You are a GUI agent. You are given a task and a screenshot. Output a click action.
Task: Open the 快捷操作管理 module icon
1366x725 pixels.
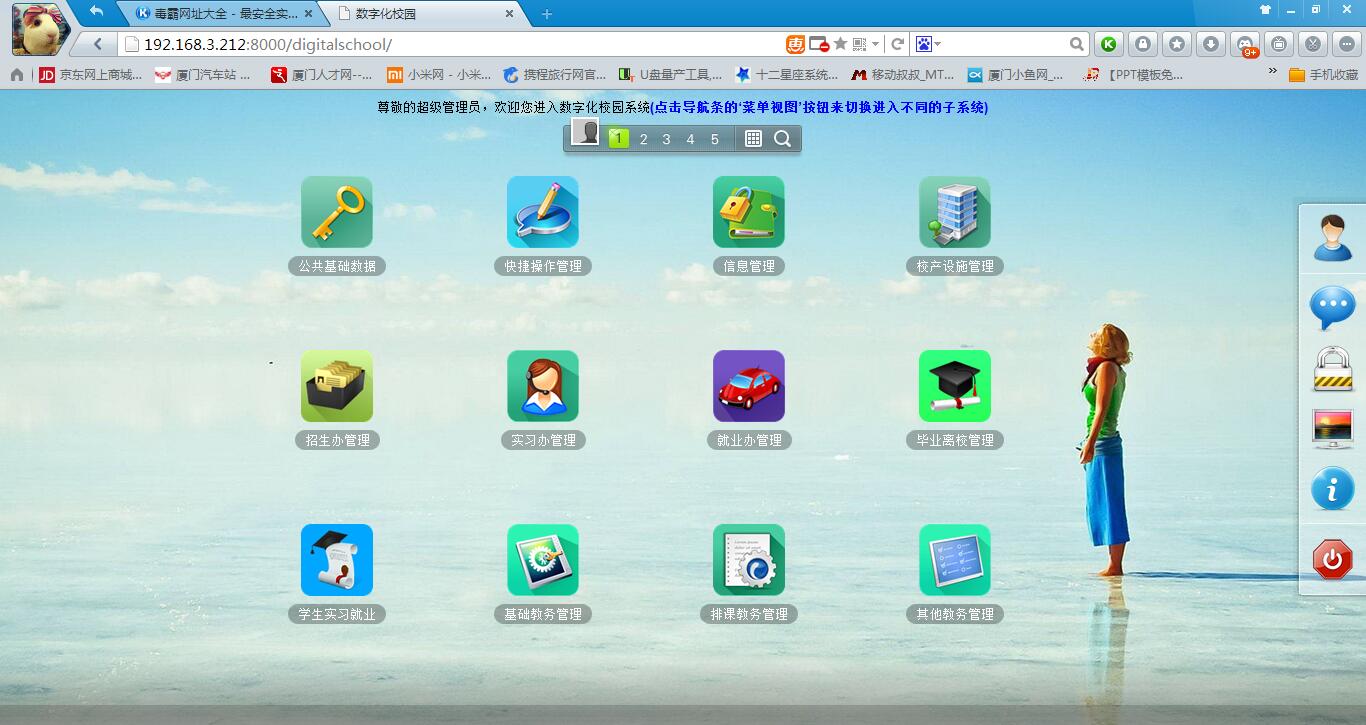[542, 212]
